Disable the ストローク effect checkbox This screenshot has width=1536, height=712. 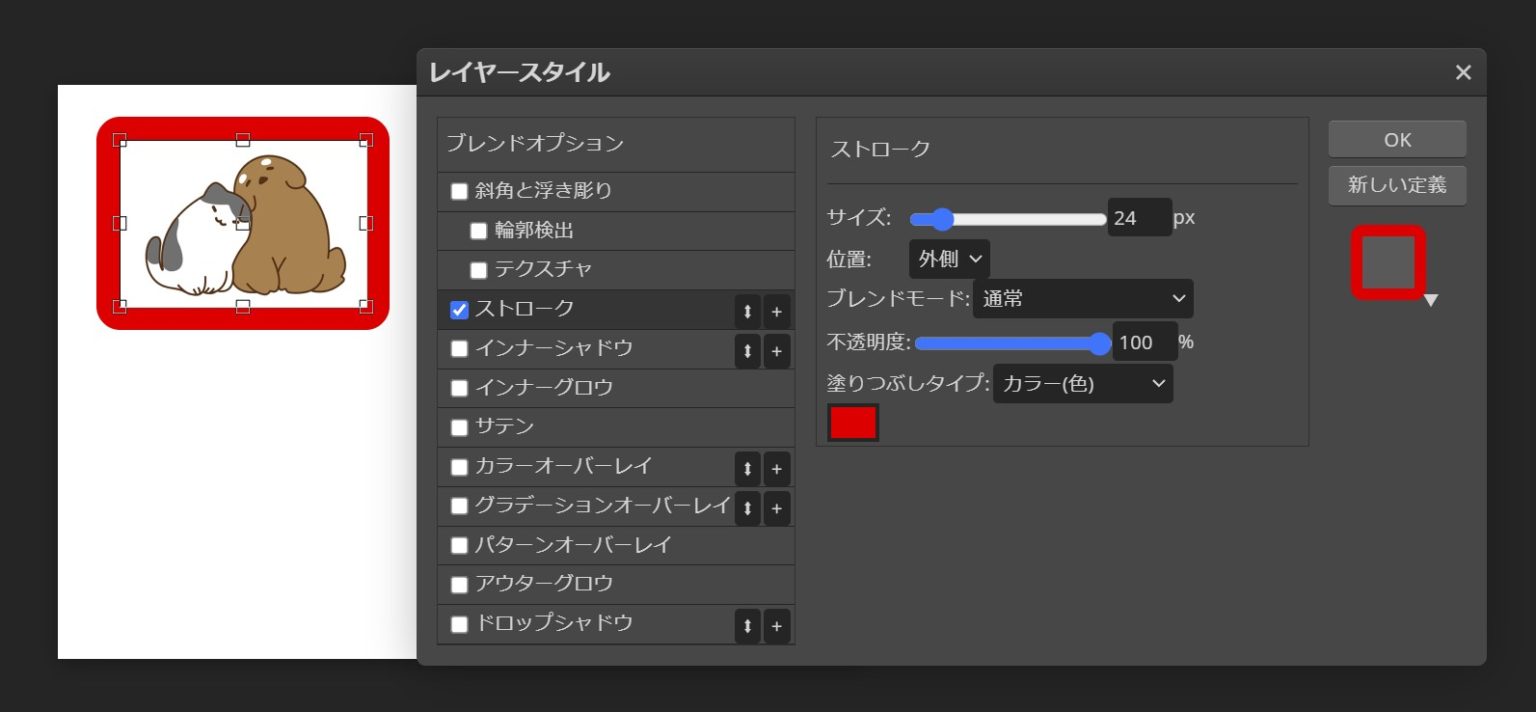(459, 310)
